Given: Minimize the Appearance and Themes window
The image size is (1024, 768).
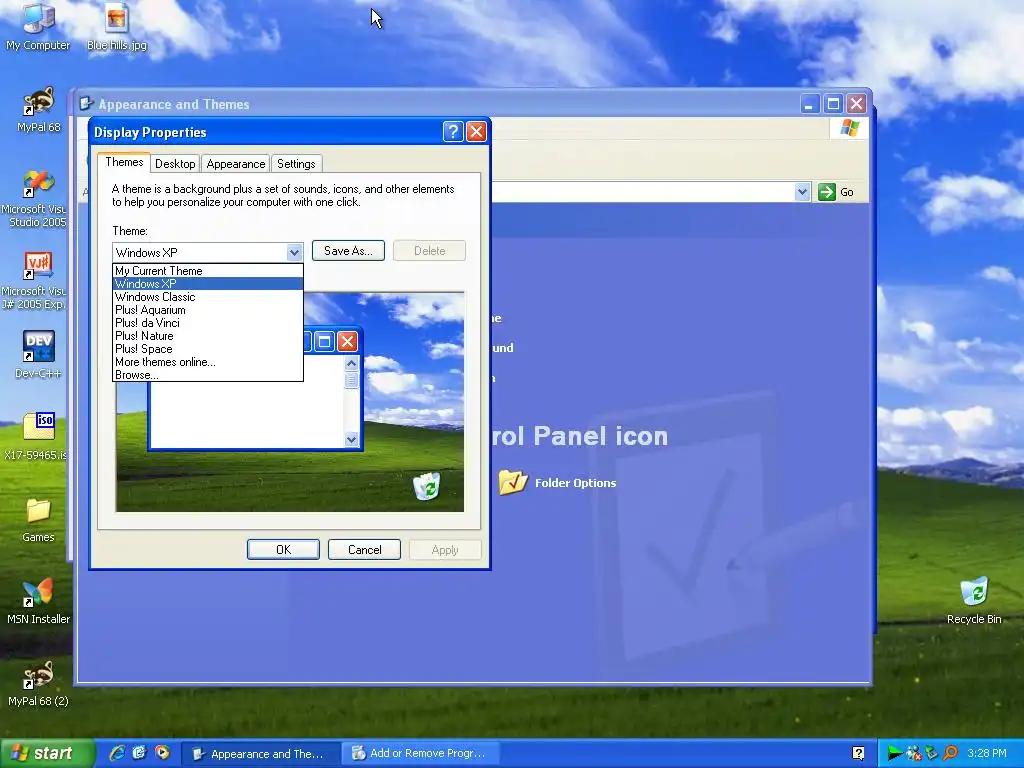Looking at the screenshot, I should [810, 104].
